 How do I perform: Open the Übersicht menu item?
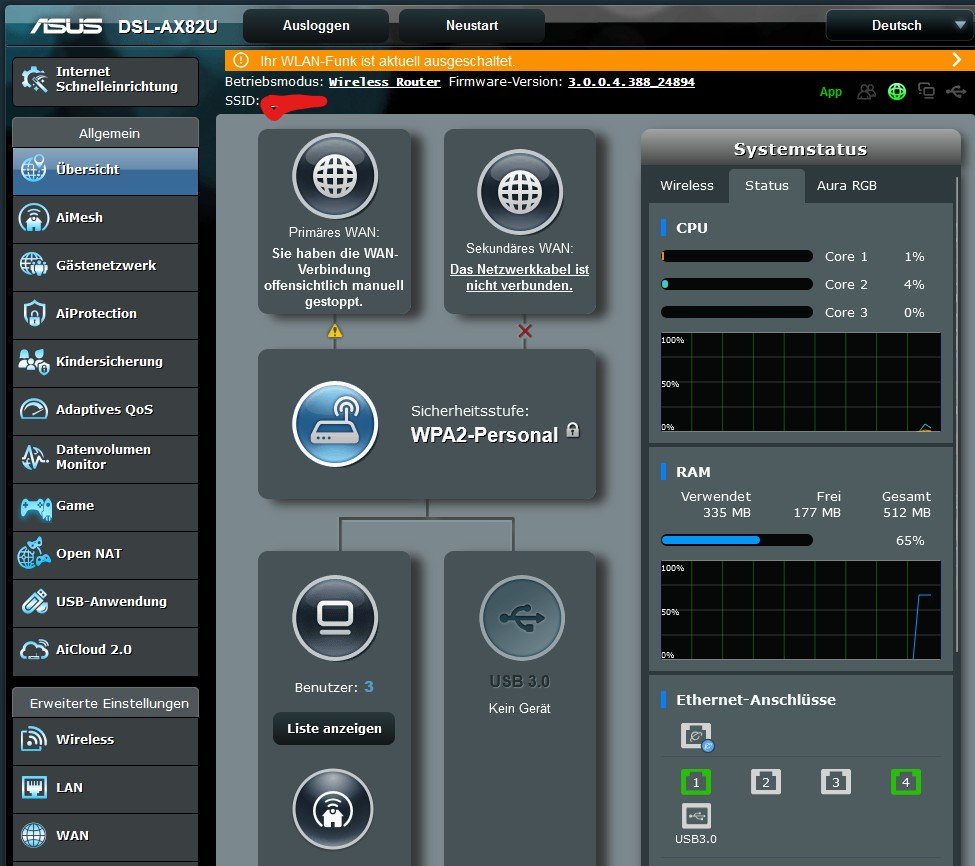(105, 171)
